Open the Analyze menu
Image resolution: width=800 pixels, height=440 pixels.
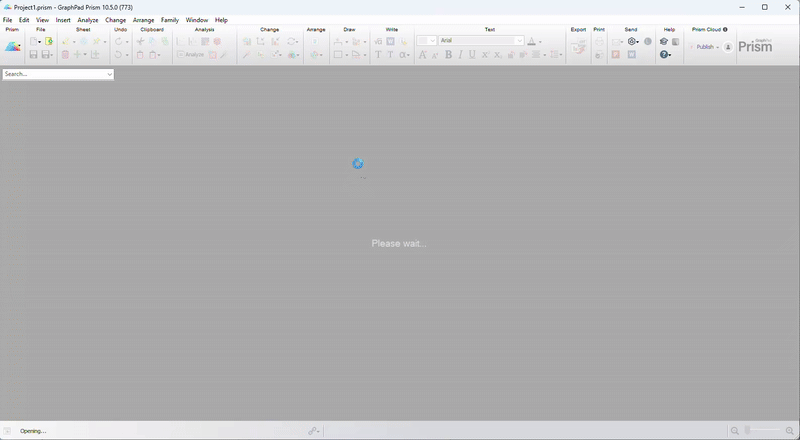coord(88,20)
